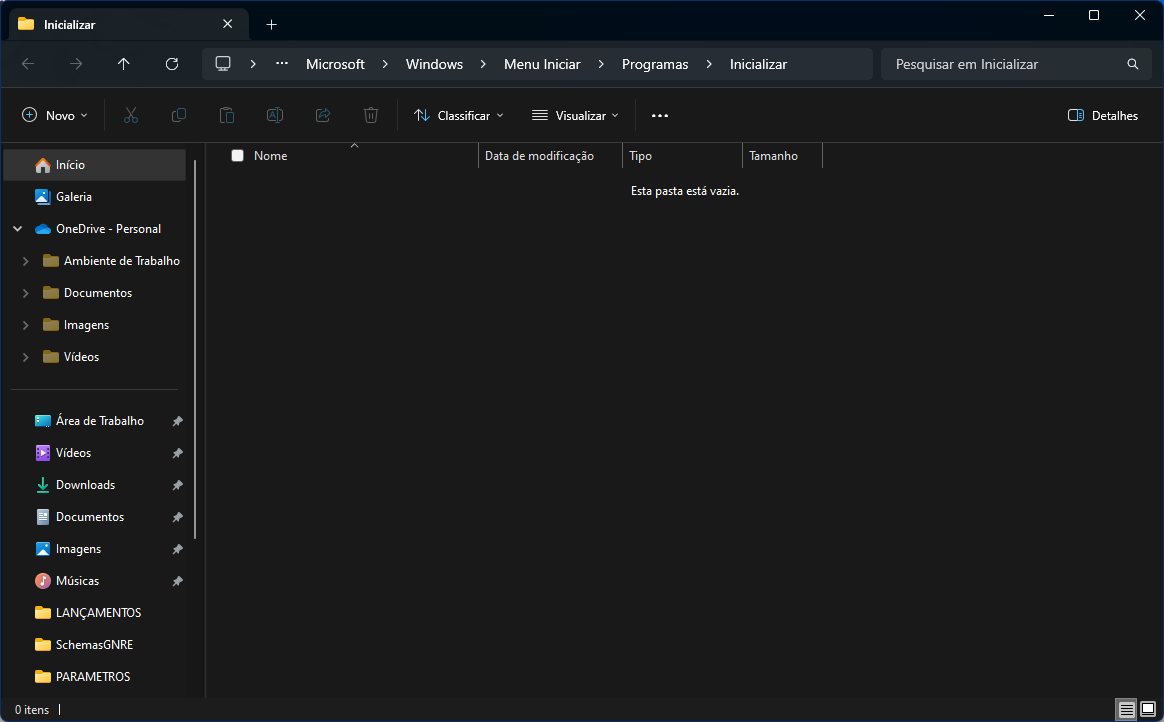Navigate to Menu Iniciar in breadcrumb
The height and width of the screenshot is (722, 1164).
pos(542,64)
